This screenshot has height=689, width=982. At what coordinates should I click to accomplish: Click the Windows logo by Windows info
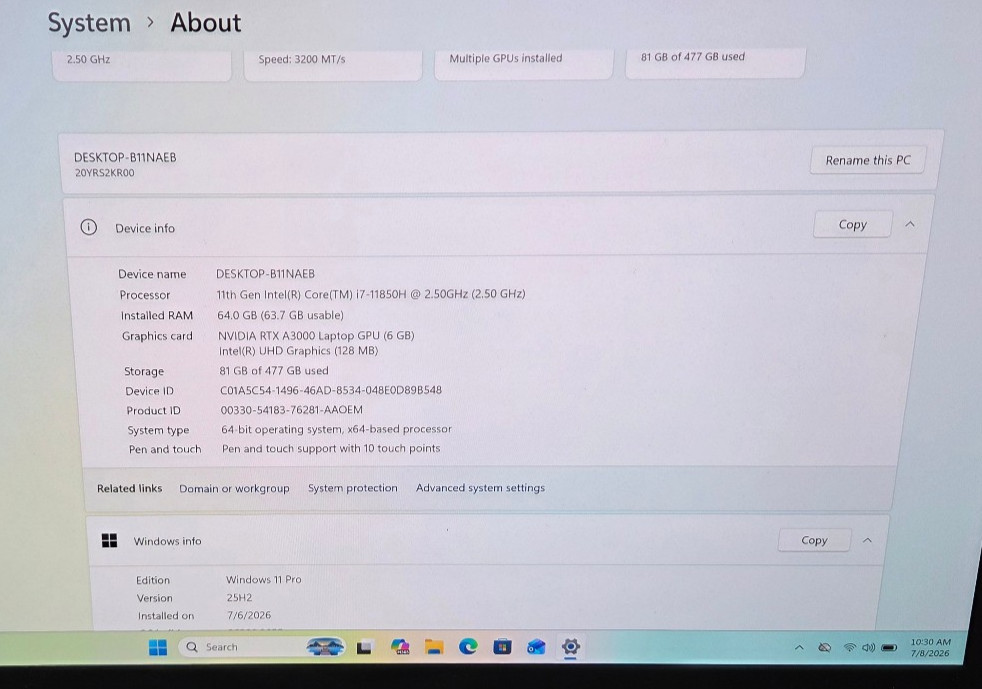110,540
